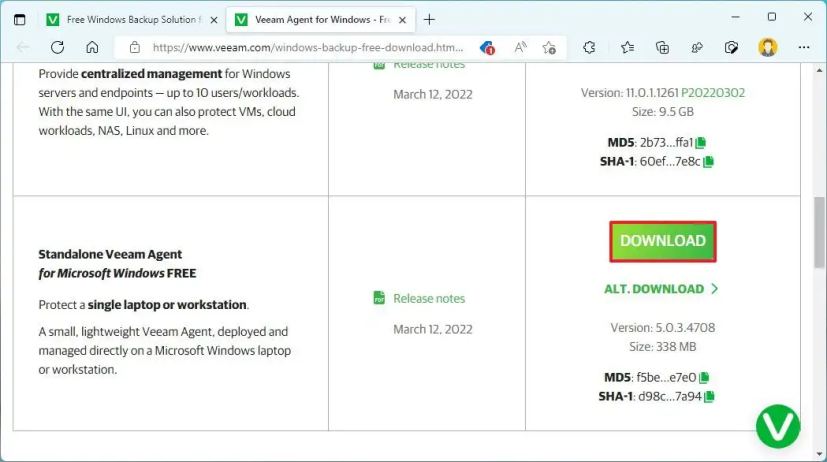Copy SHA-1 hash 60ef...7e8c
Viewport: 827px width, 462px height.
(708, 162)
